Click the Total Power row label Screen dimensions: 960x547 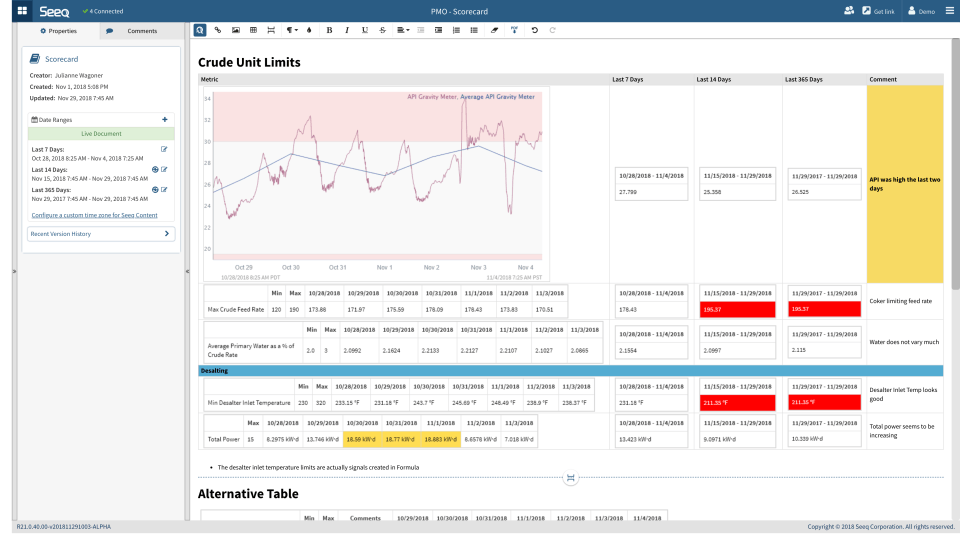pos(223,439)
